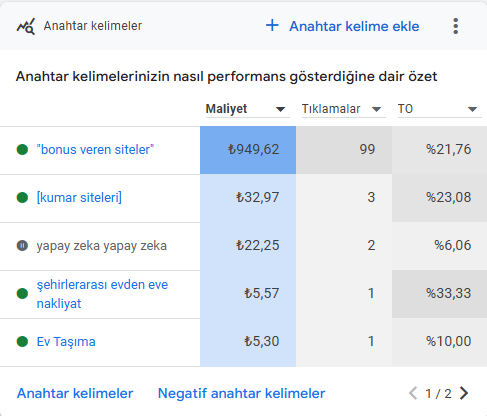Click paused status icon for yapay zeka

click(x=22, y=246)
